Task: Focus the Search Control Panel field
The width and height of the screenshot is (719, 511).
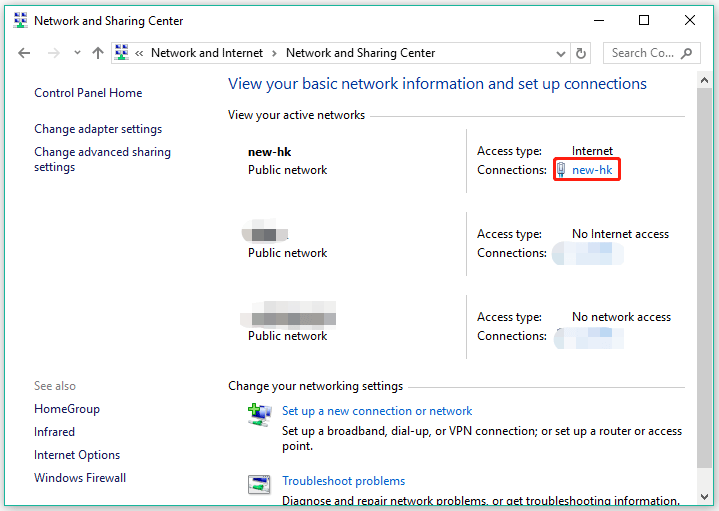Action: click(643, 53)
